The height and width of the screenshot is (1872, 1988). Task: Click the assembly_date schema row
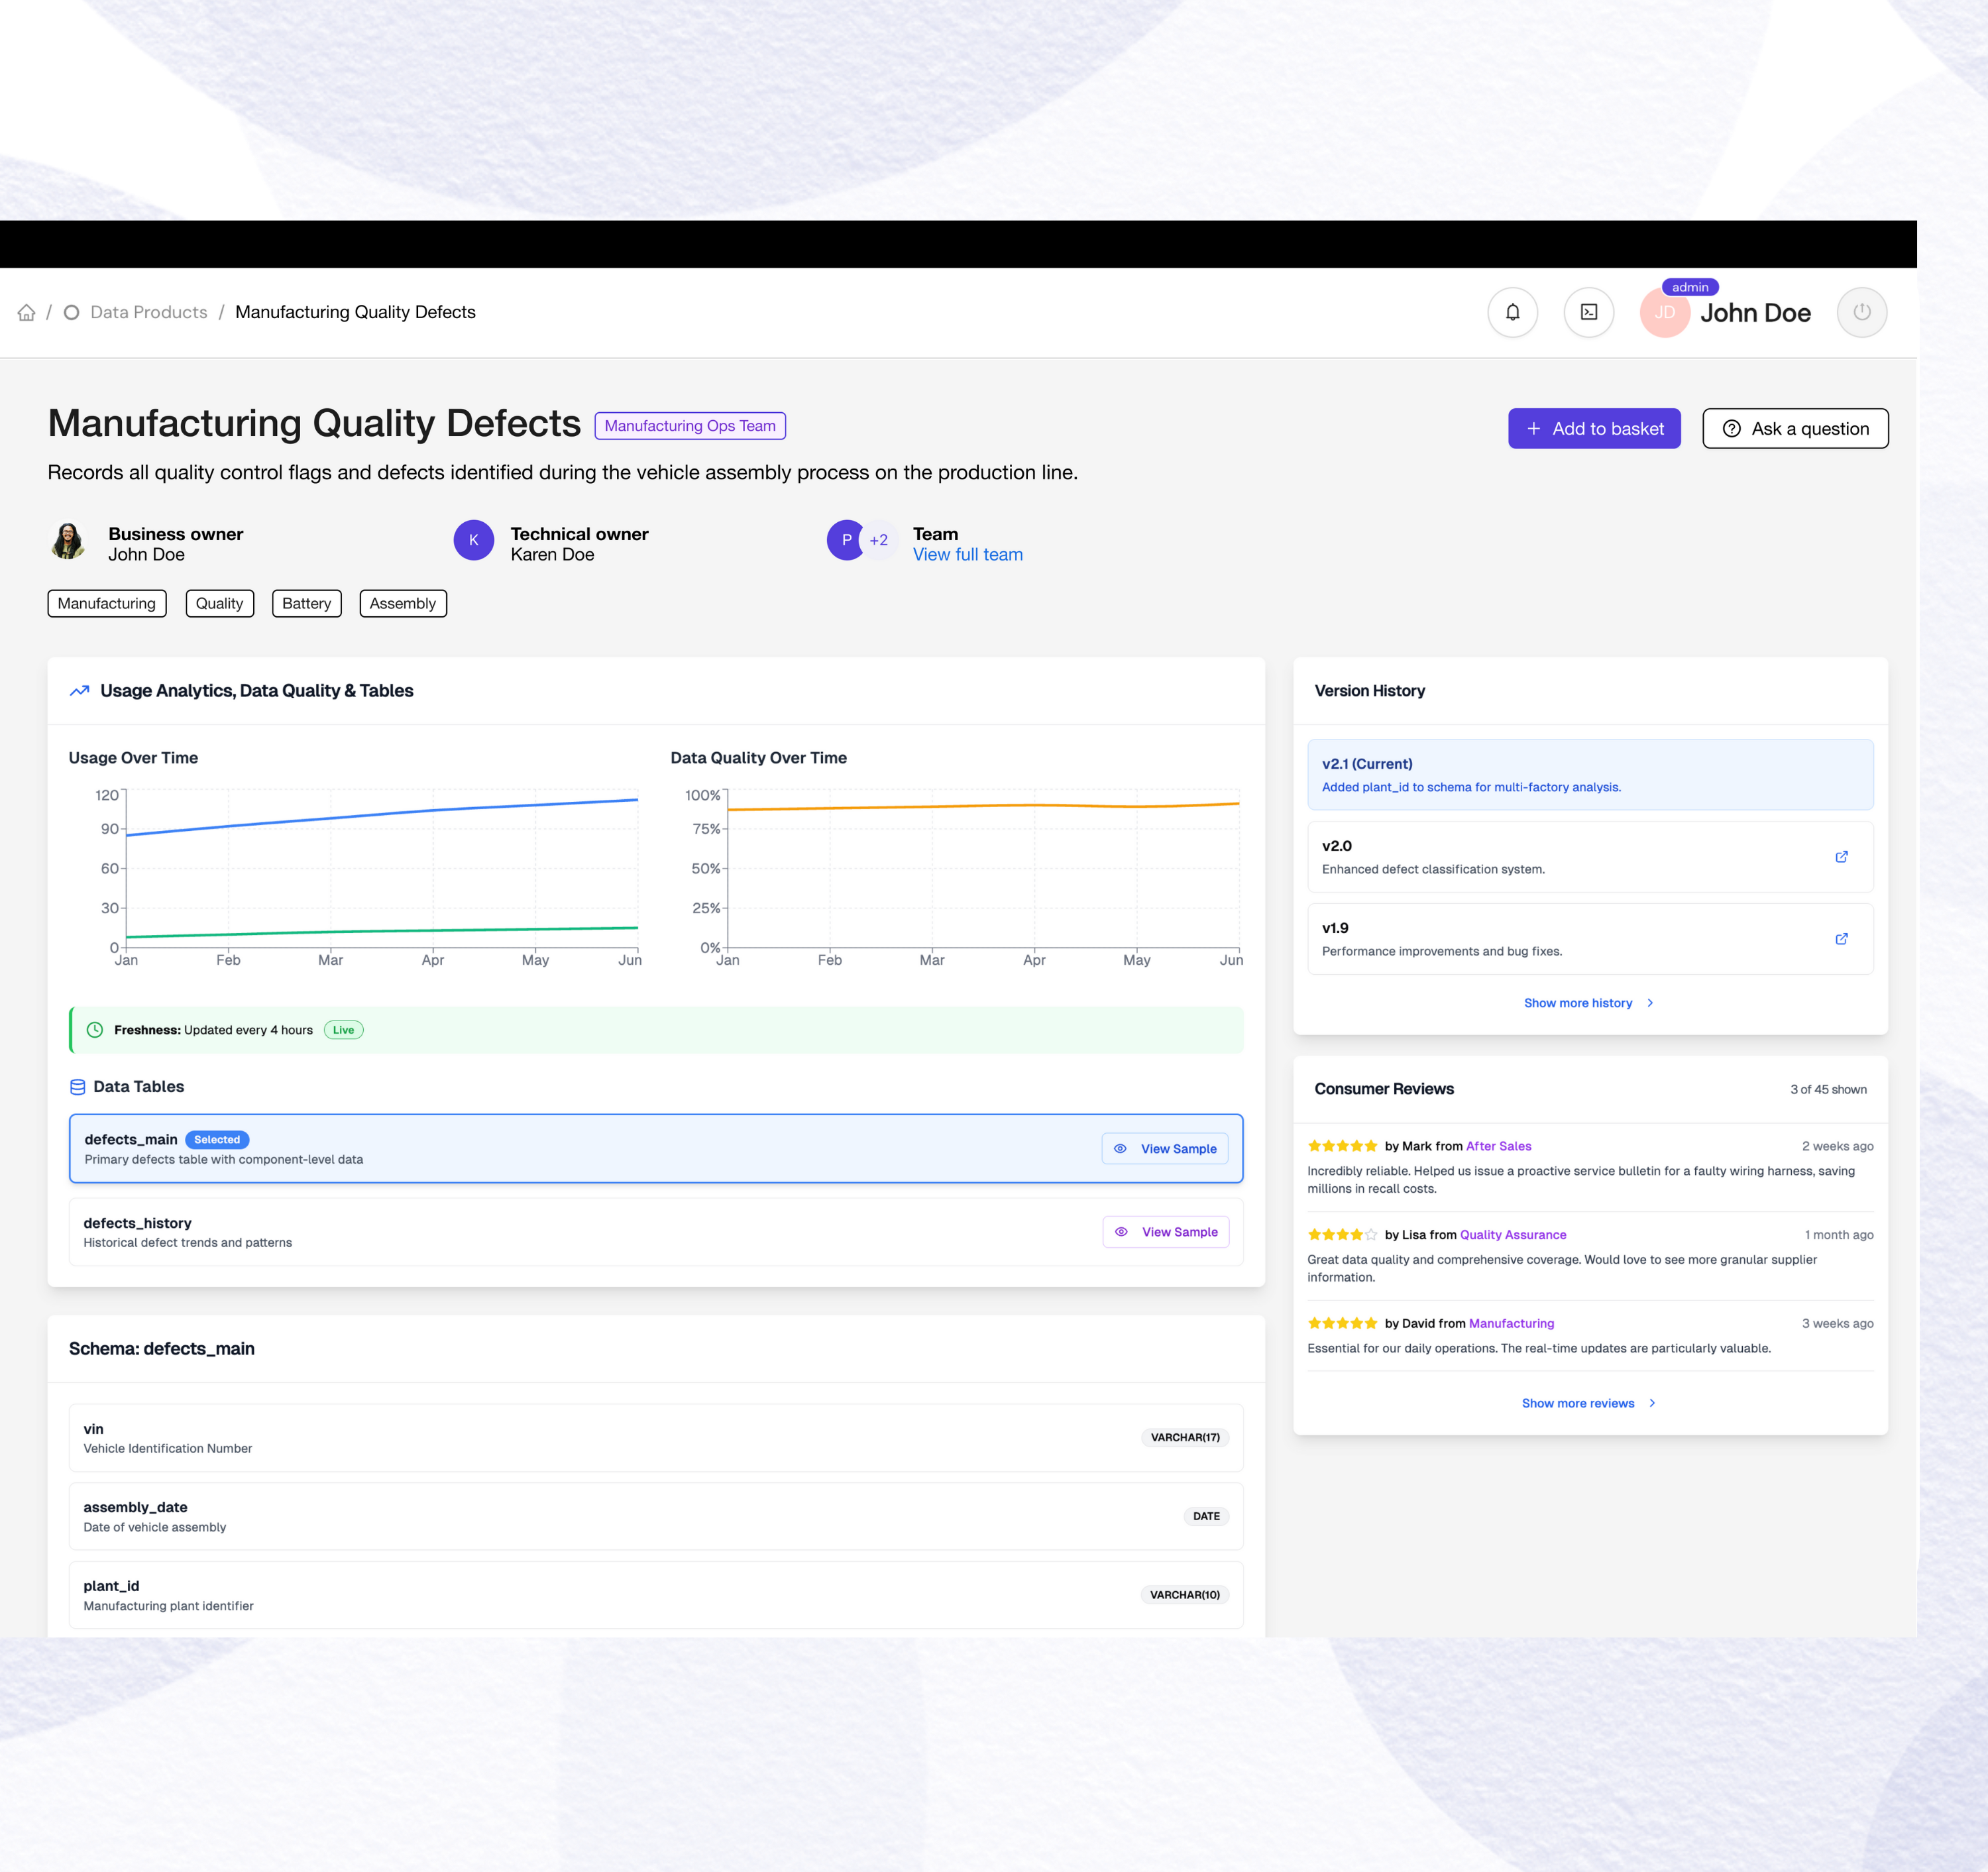[656, 1517]
